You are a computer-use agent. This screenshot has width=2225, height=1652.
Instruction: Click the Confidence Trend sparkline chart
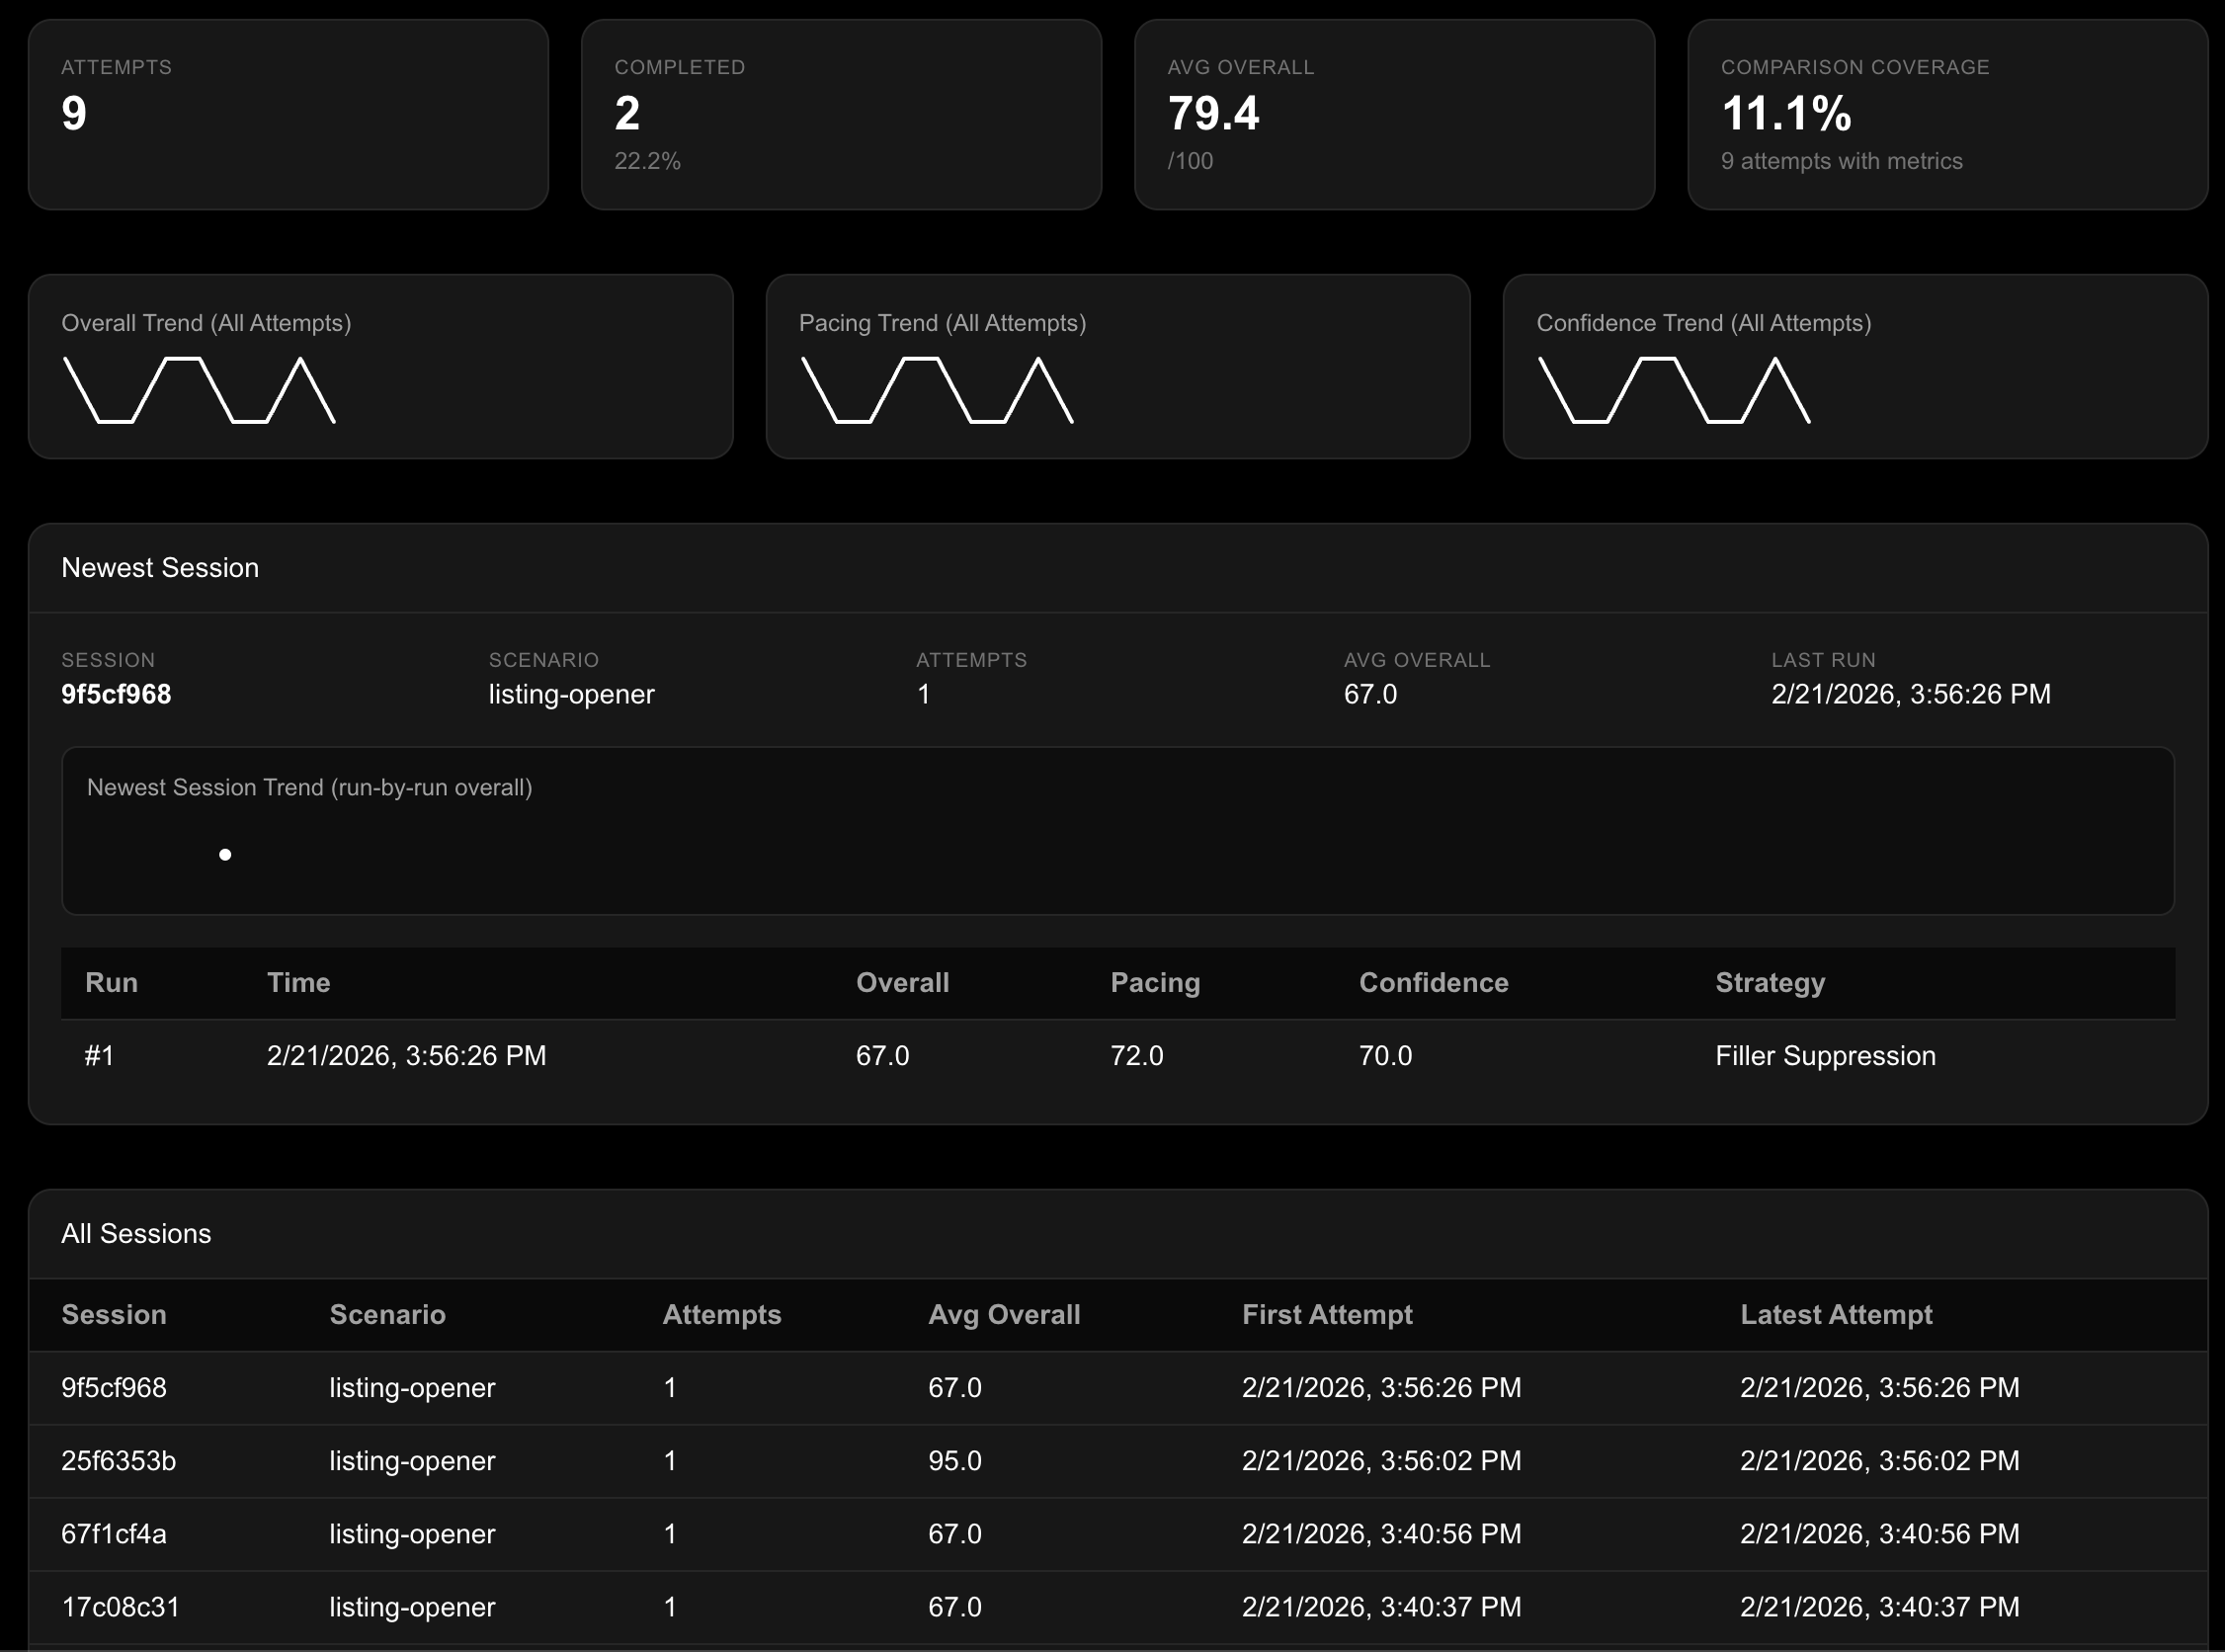click(1674, 390)
